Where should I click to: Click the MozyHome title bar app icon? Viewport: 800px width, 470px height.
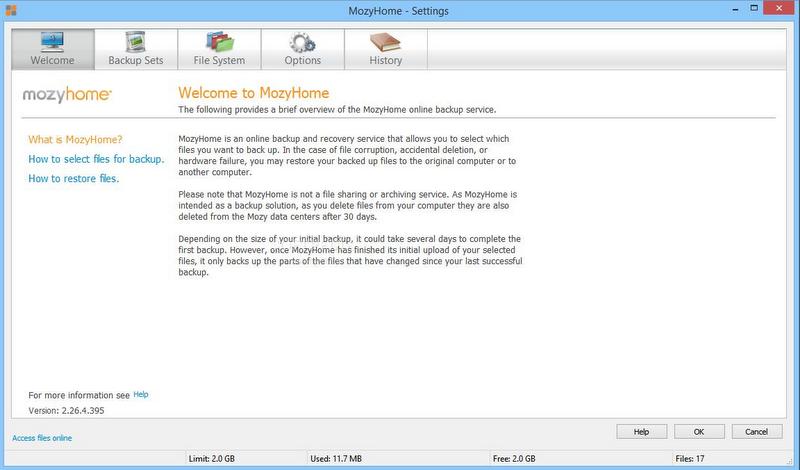click(11, 10)
